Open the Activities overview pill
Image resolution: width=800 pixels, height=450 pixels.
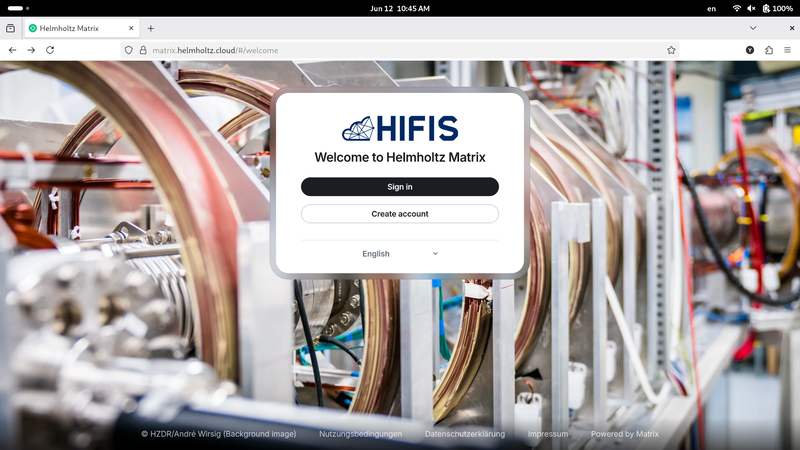[x=18, y=8]
